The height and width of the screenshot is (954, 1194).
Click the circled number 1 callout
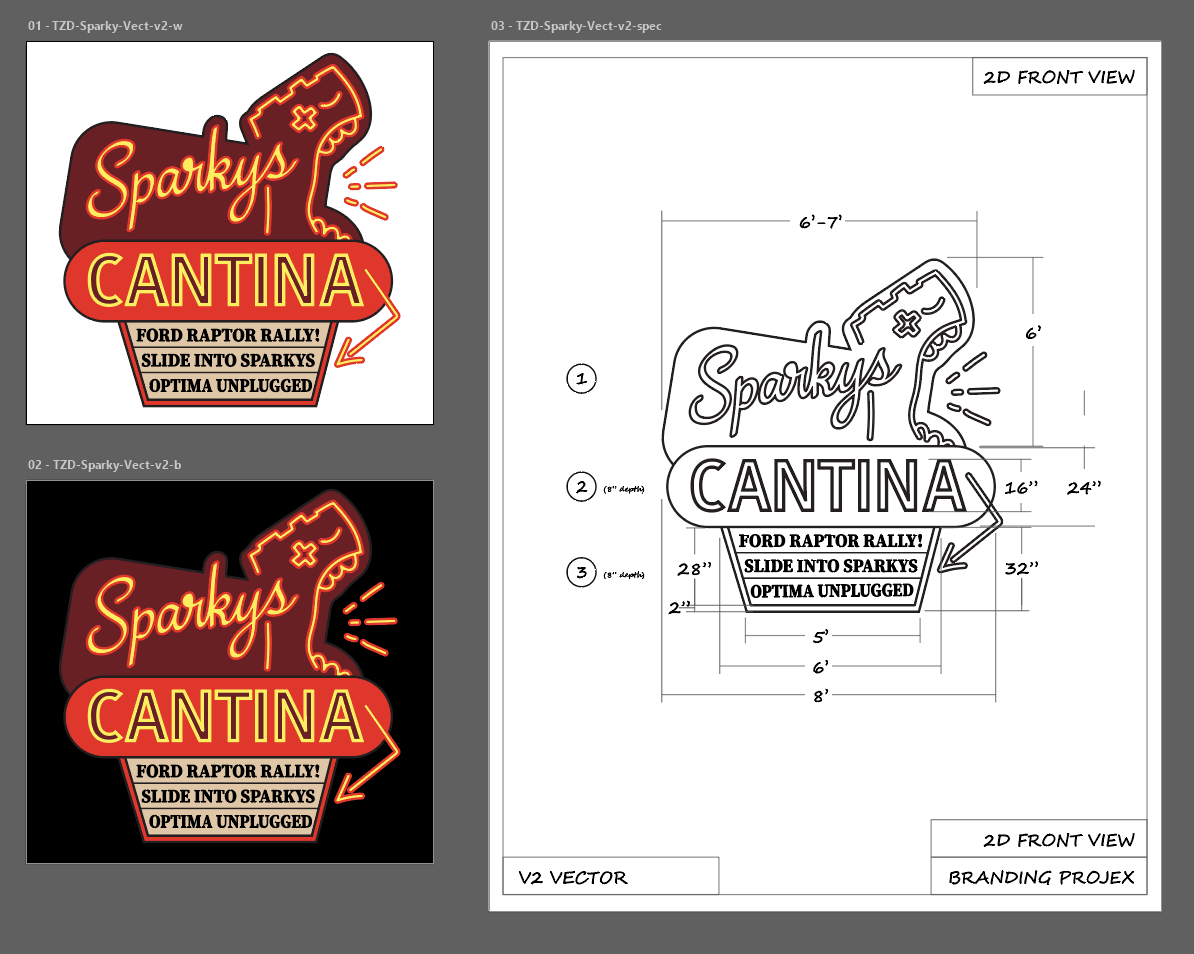tap(582, 378)
